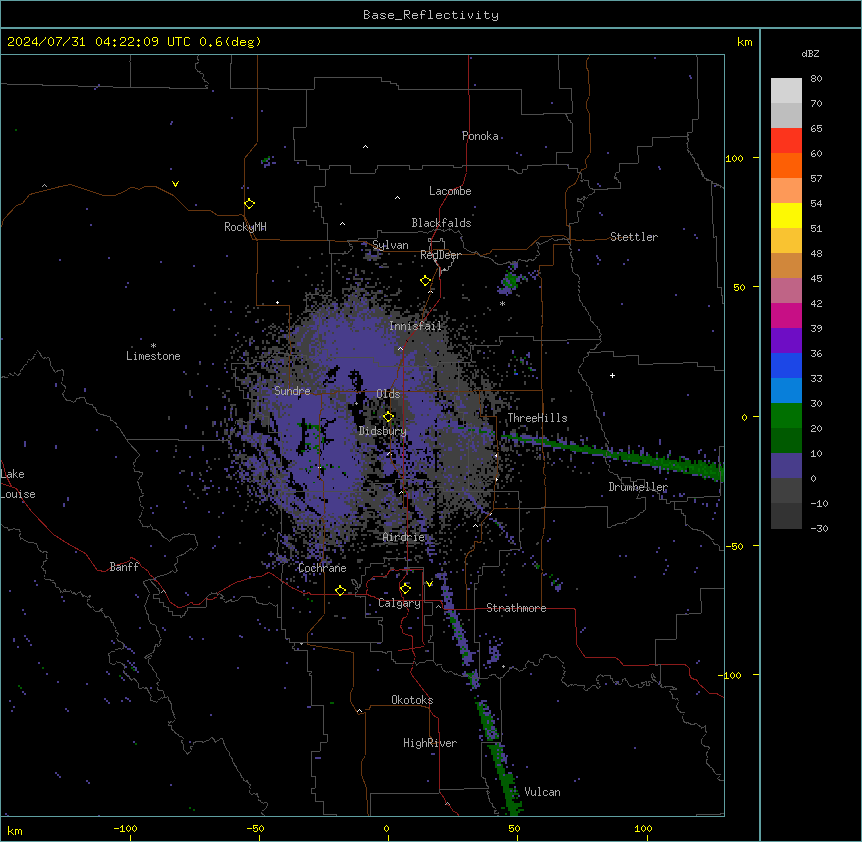Click the white asterisk marker above Limestone
Screen dimensions: 862x842
[x=153, y=346]
